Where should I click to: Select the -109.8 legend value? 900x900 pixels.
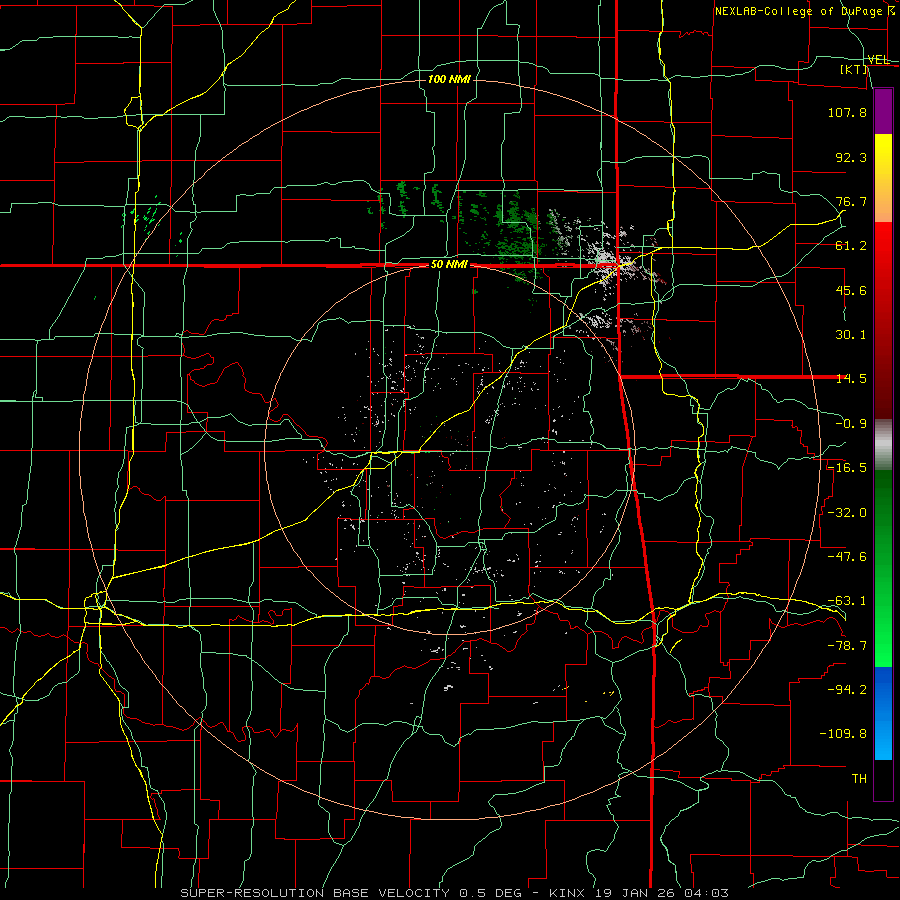[x=843, y=734]
